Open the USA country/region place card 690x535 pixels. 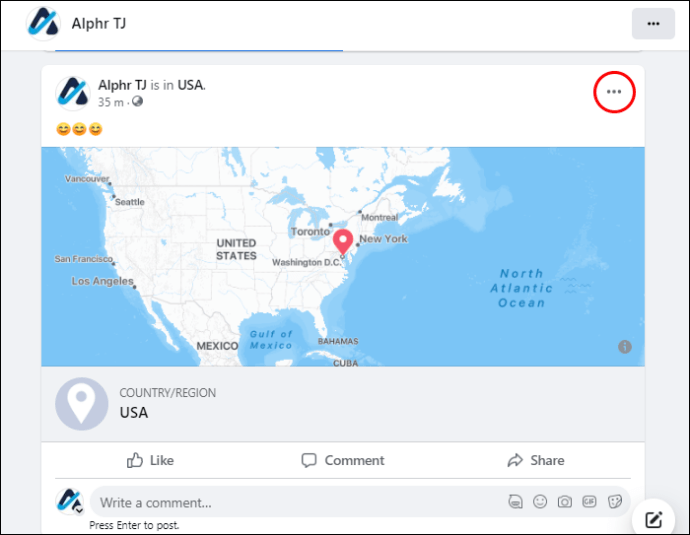point(343,404)
